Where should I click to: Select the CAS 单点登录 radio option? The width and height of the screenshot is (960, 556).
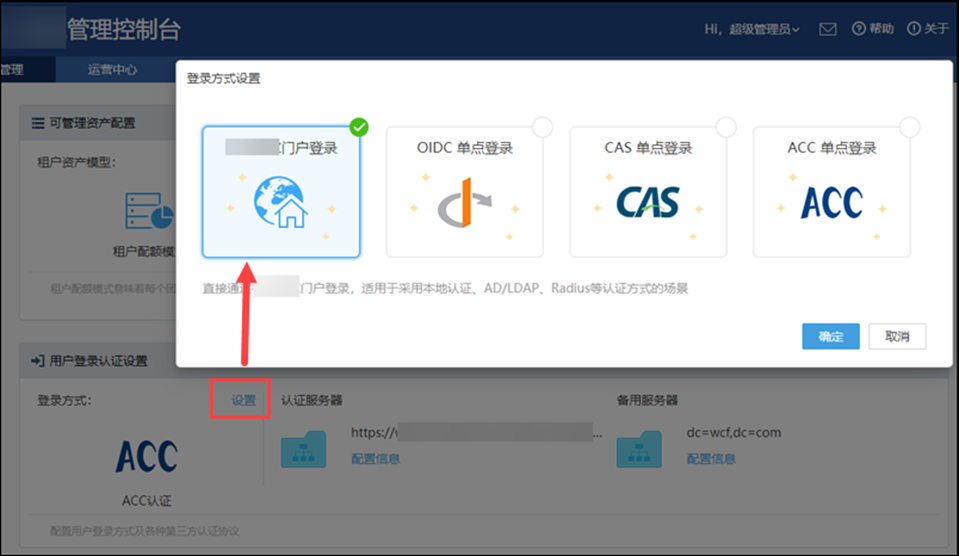coord(726,127)
